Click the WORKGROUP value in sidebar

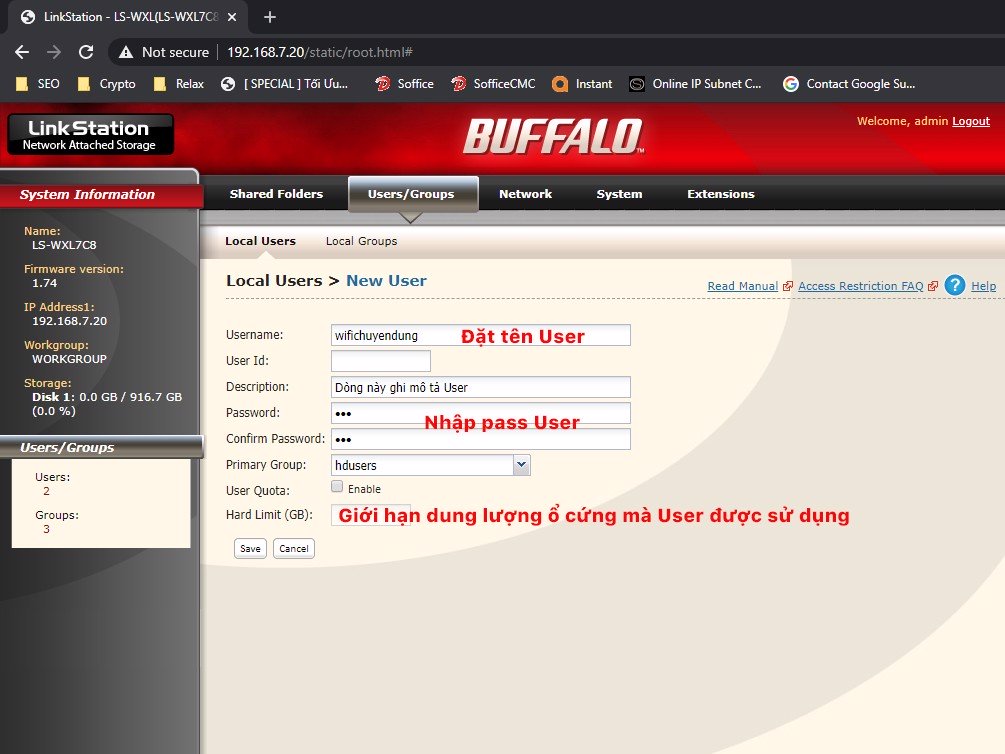pos(69,359)
